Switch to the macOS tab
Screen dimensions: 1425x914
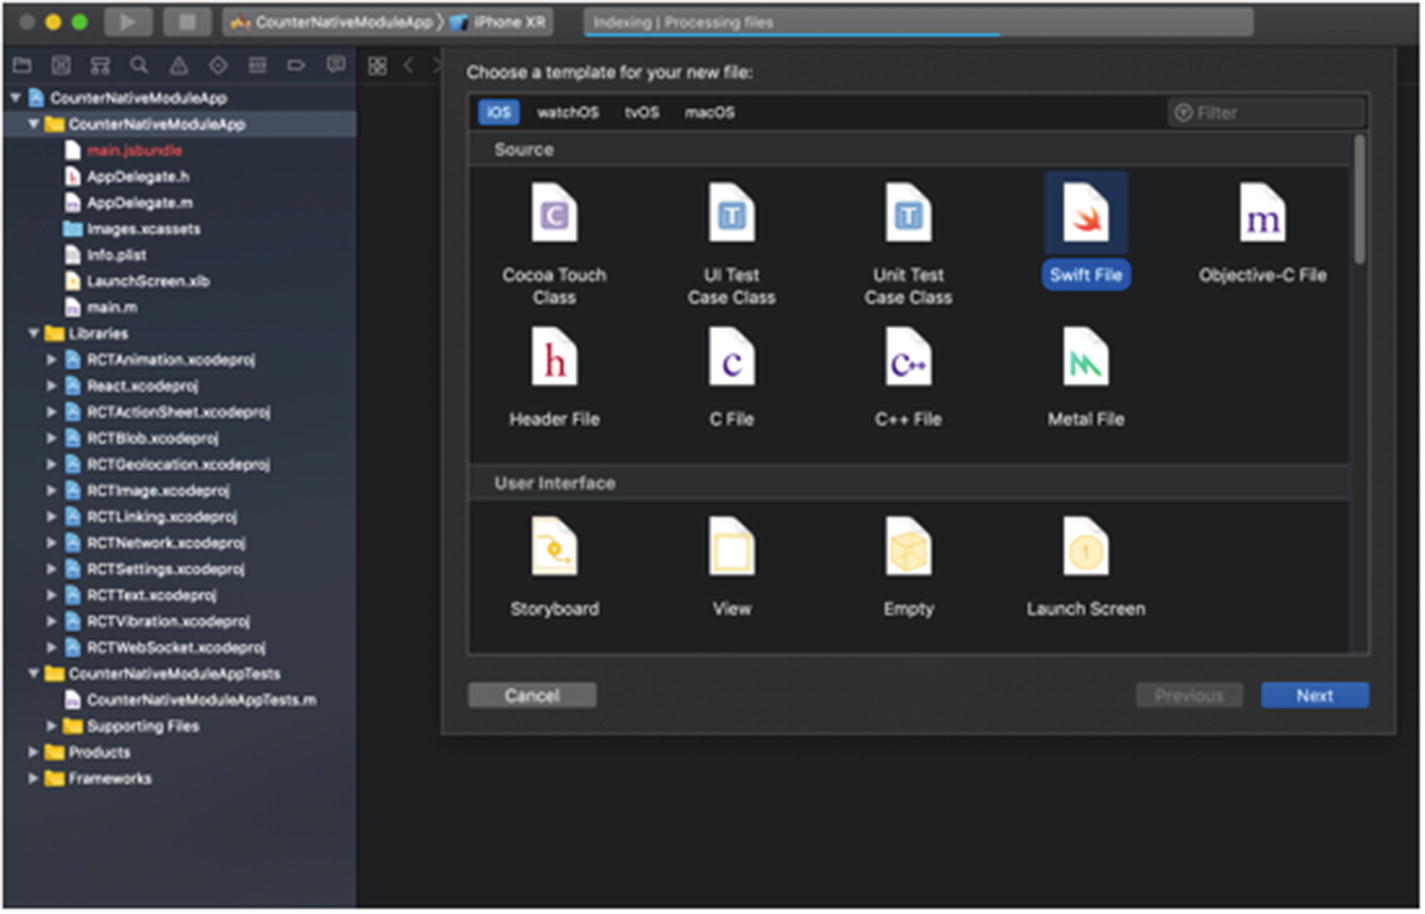(709, 113)
